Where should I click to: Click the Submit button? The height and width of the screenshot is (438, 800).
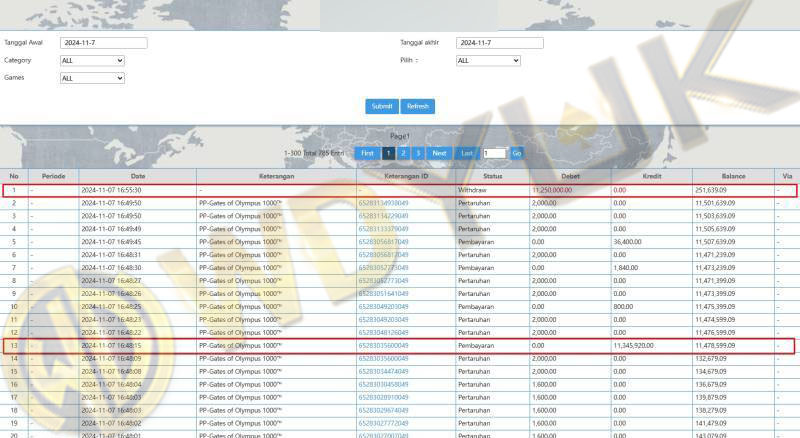tap(382, 106)
